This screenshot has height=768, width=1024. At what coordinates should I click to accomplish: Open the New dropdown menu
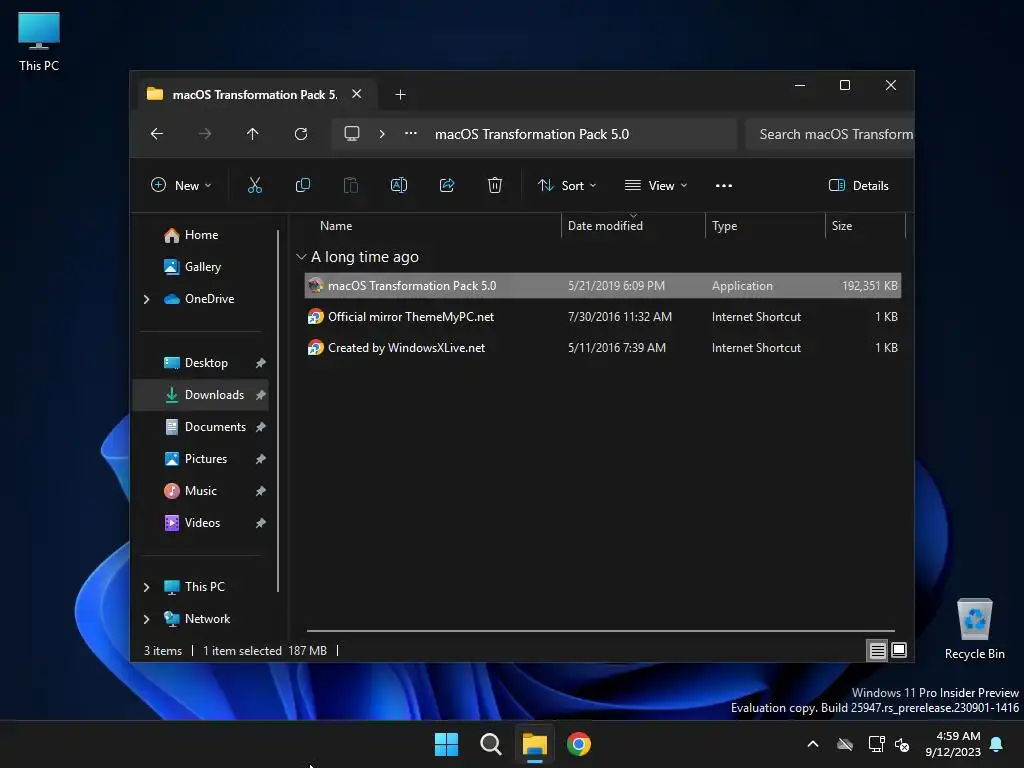181,185
